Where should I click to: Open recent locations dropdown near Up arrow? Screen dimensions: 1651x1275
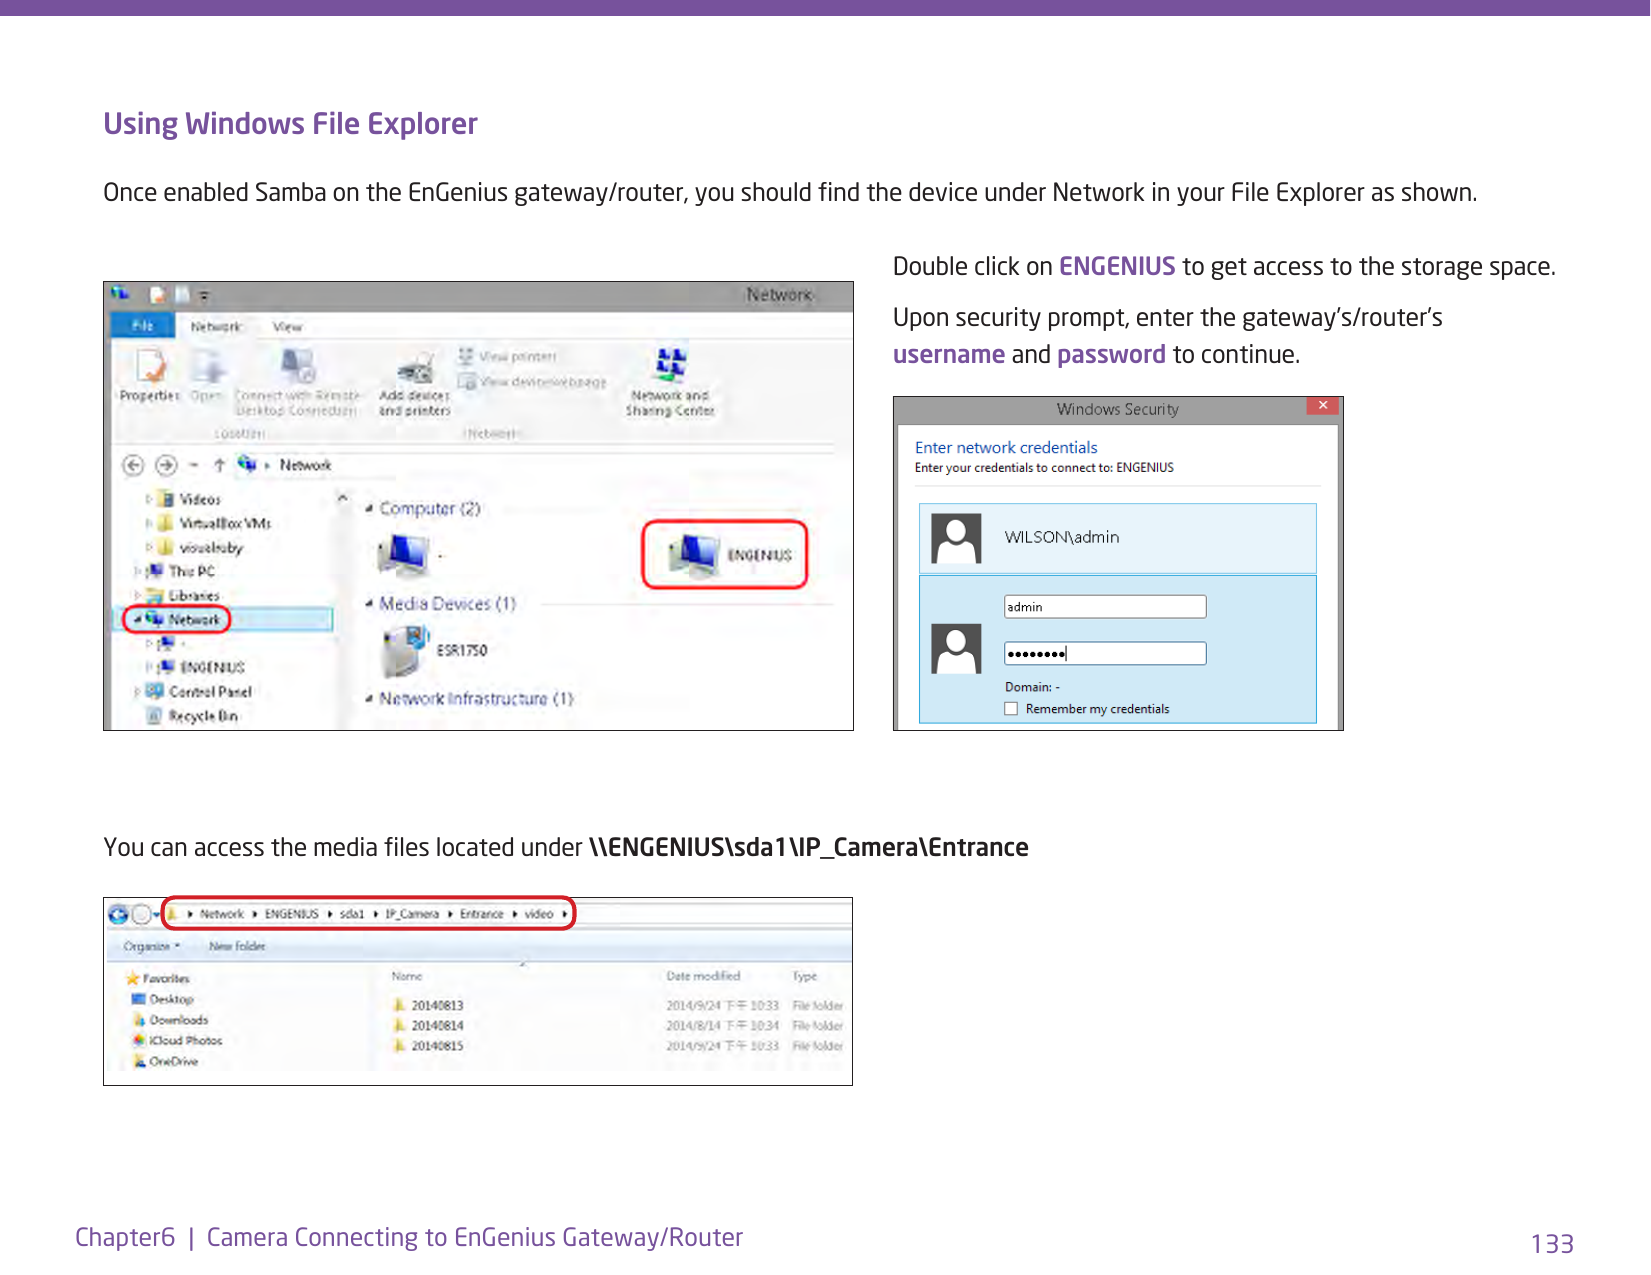[194, 465]
